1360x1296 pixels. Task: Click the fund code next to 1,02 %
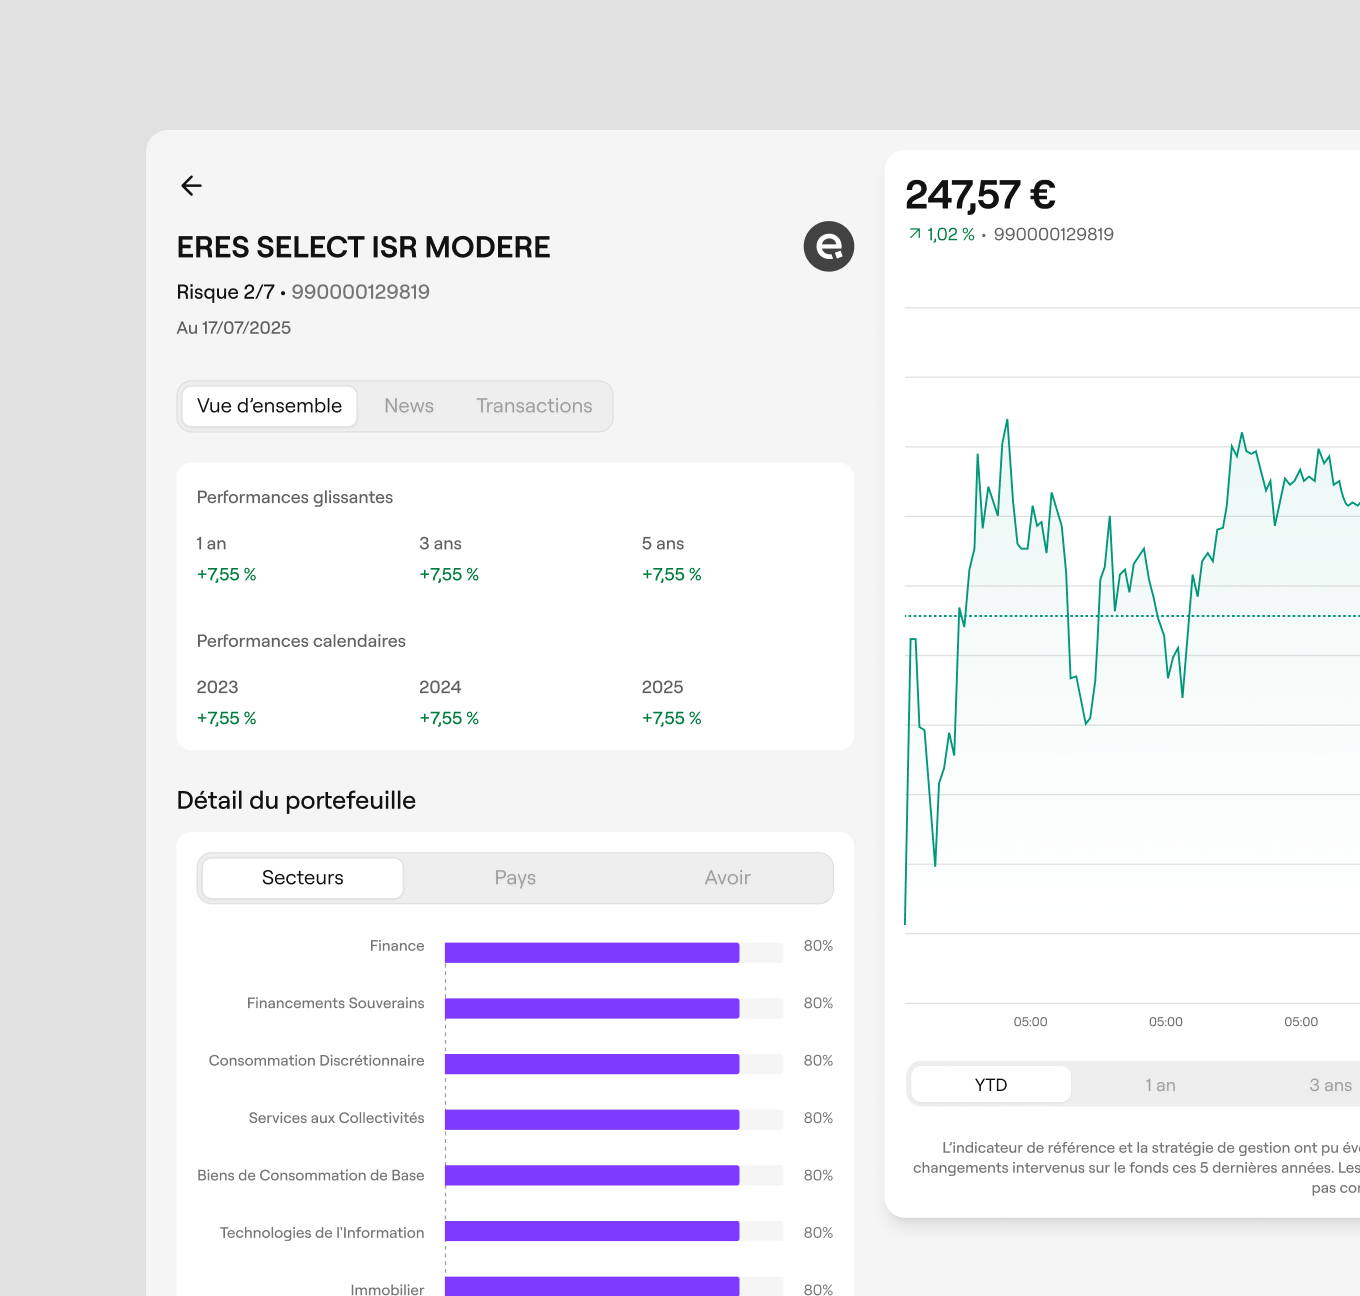click(x=1054, y=234)
